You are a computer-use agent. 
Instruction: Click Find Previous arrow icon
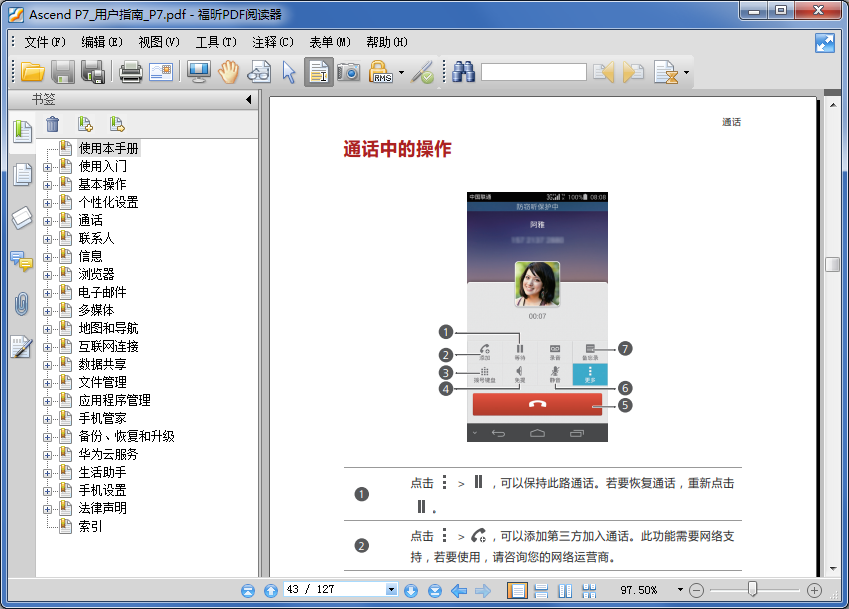tap(604, 72)
